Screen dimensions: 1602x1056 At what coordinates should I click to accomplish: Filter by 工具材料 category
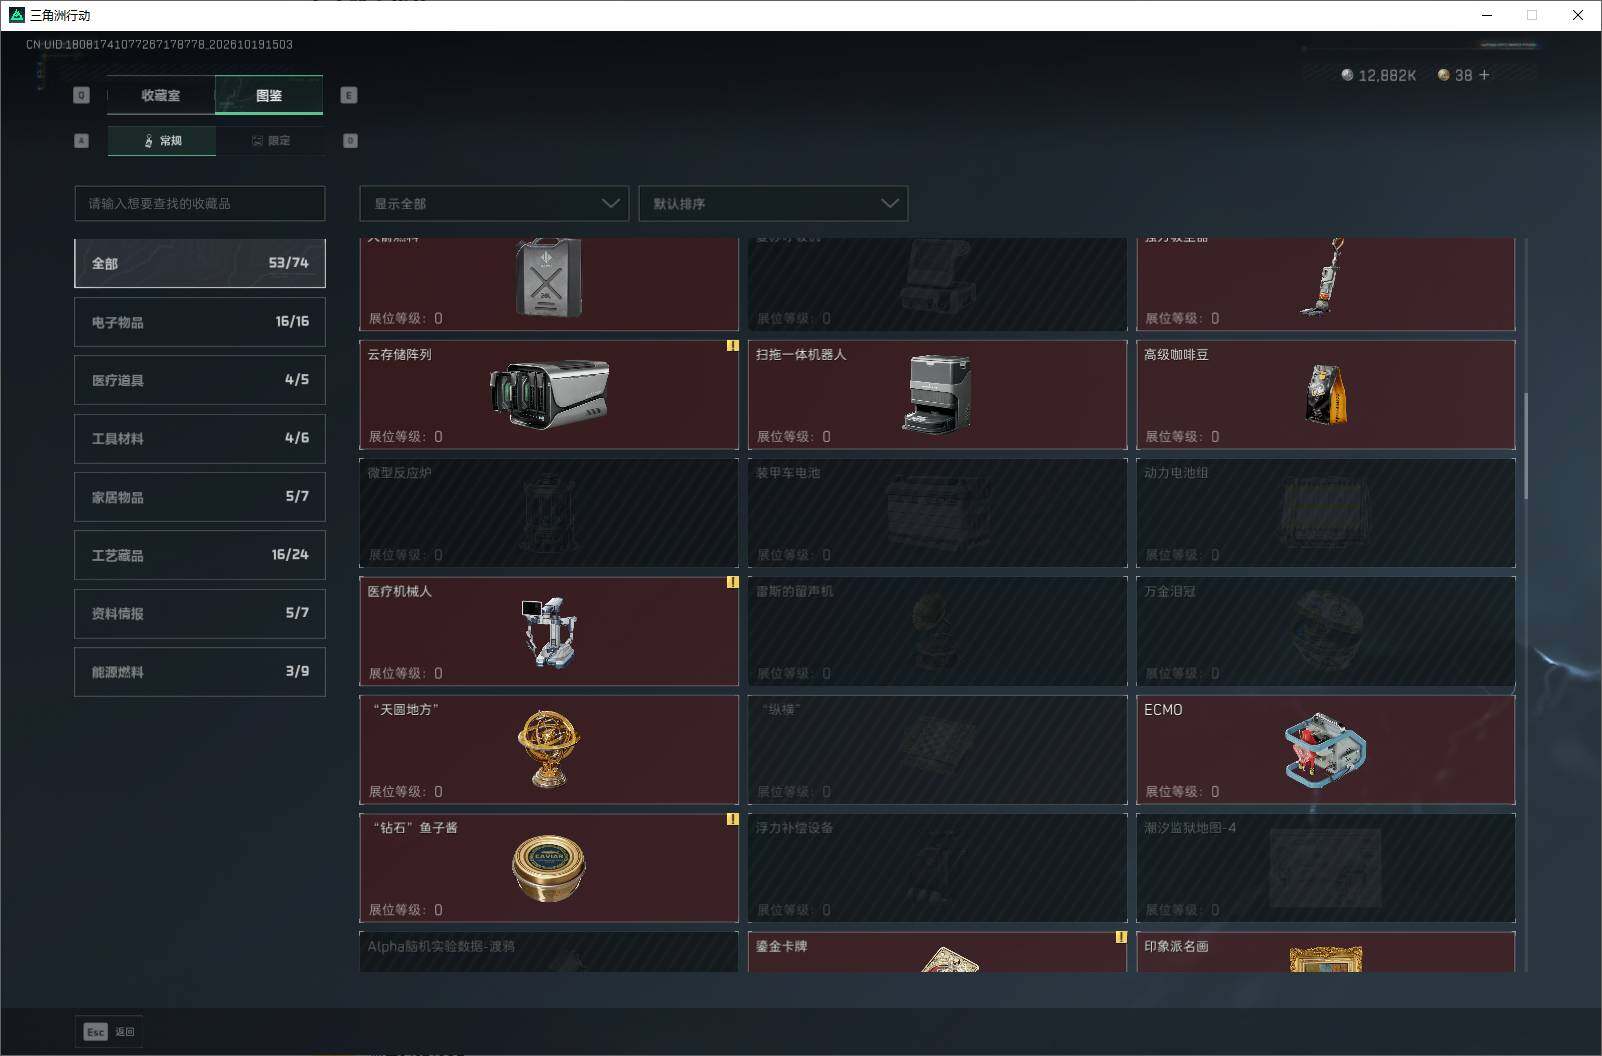(x=200, y=438)
